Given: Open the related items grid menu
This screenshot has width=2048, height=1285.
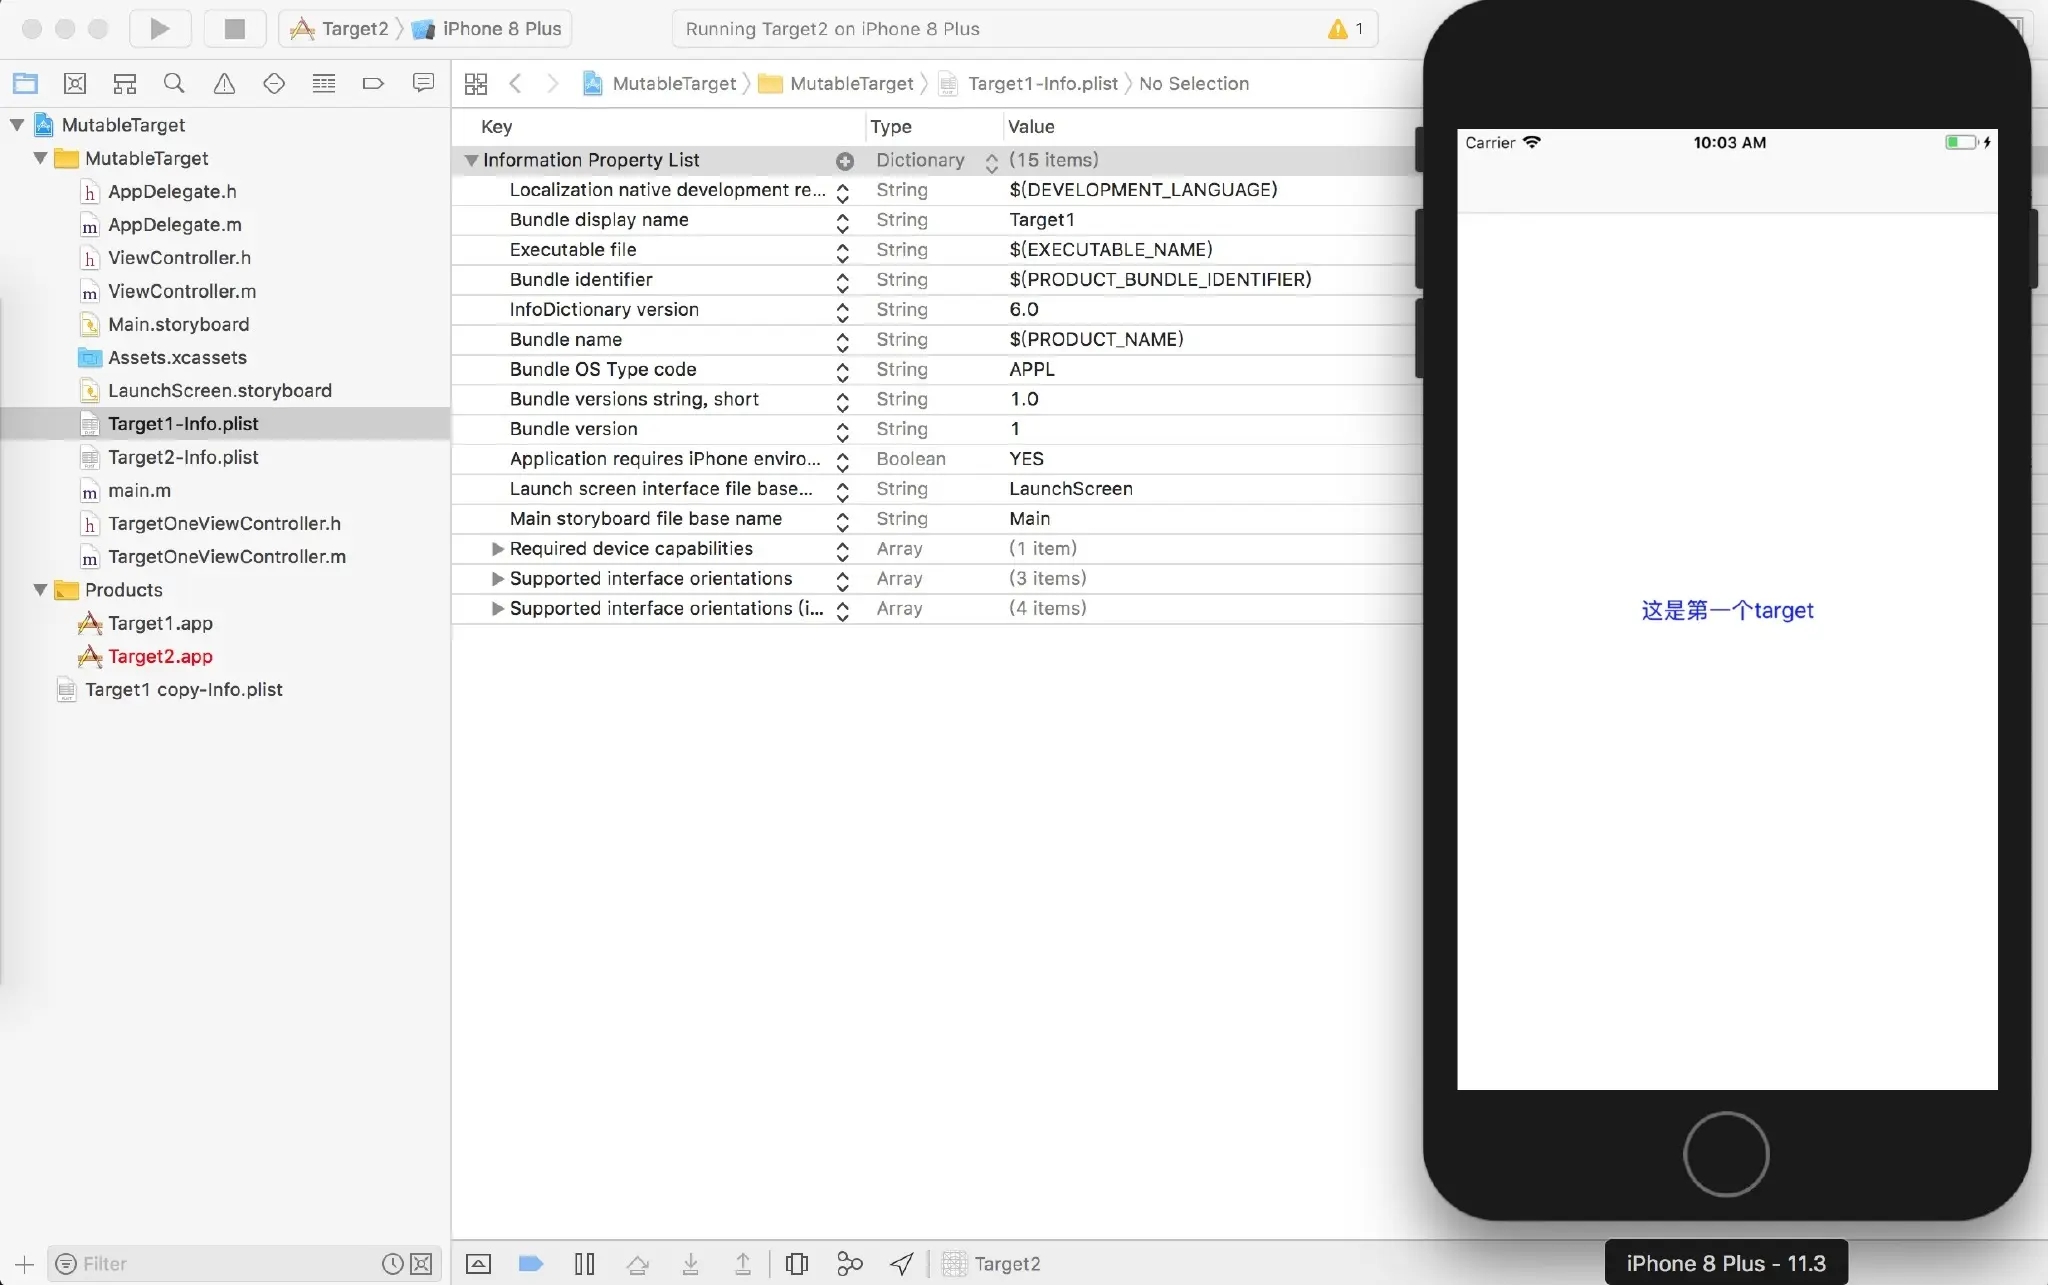Looking at the screenshot, I should (476, 83).
